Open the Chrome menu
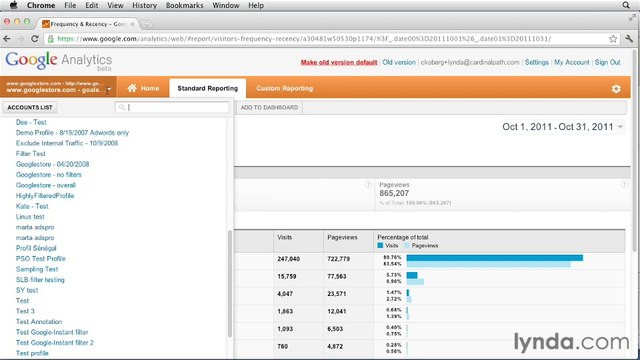The height and width of the screenshot is (360, 640). (x=41, y=5)
